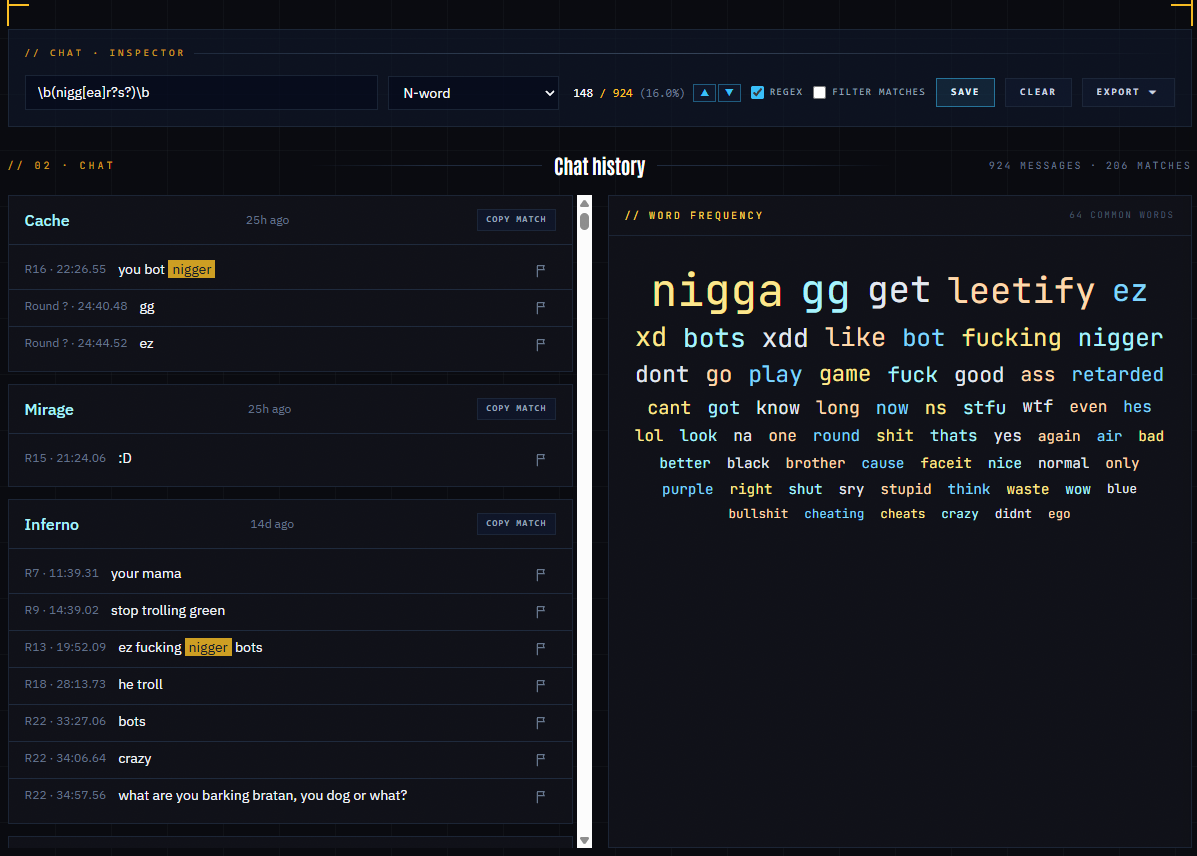The width and height of the screenshot is (1197, 856).
Task: Save the current search pattern
Action: (x=965, y=92)
